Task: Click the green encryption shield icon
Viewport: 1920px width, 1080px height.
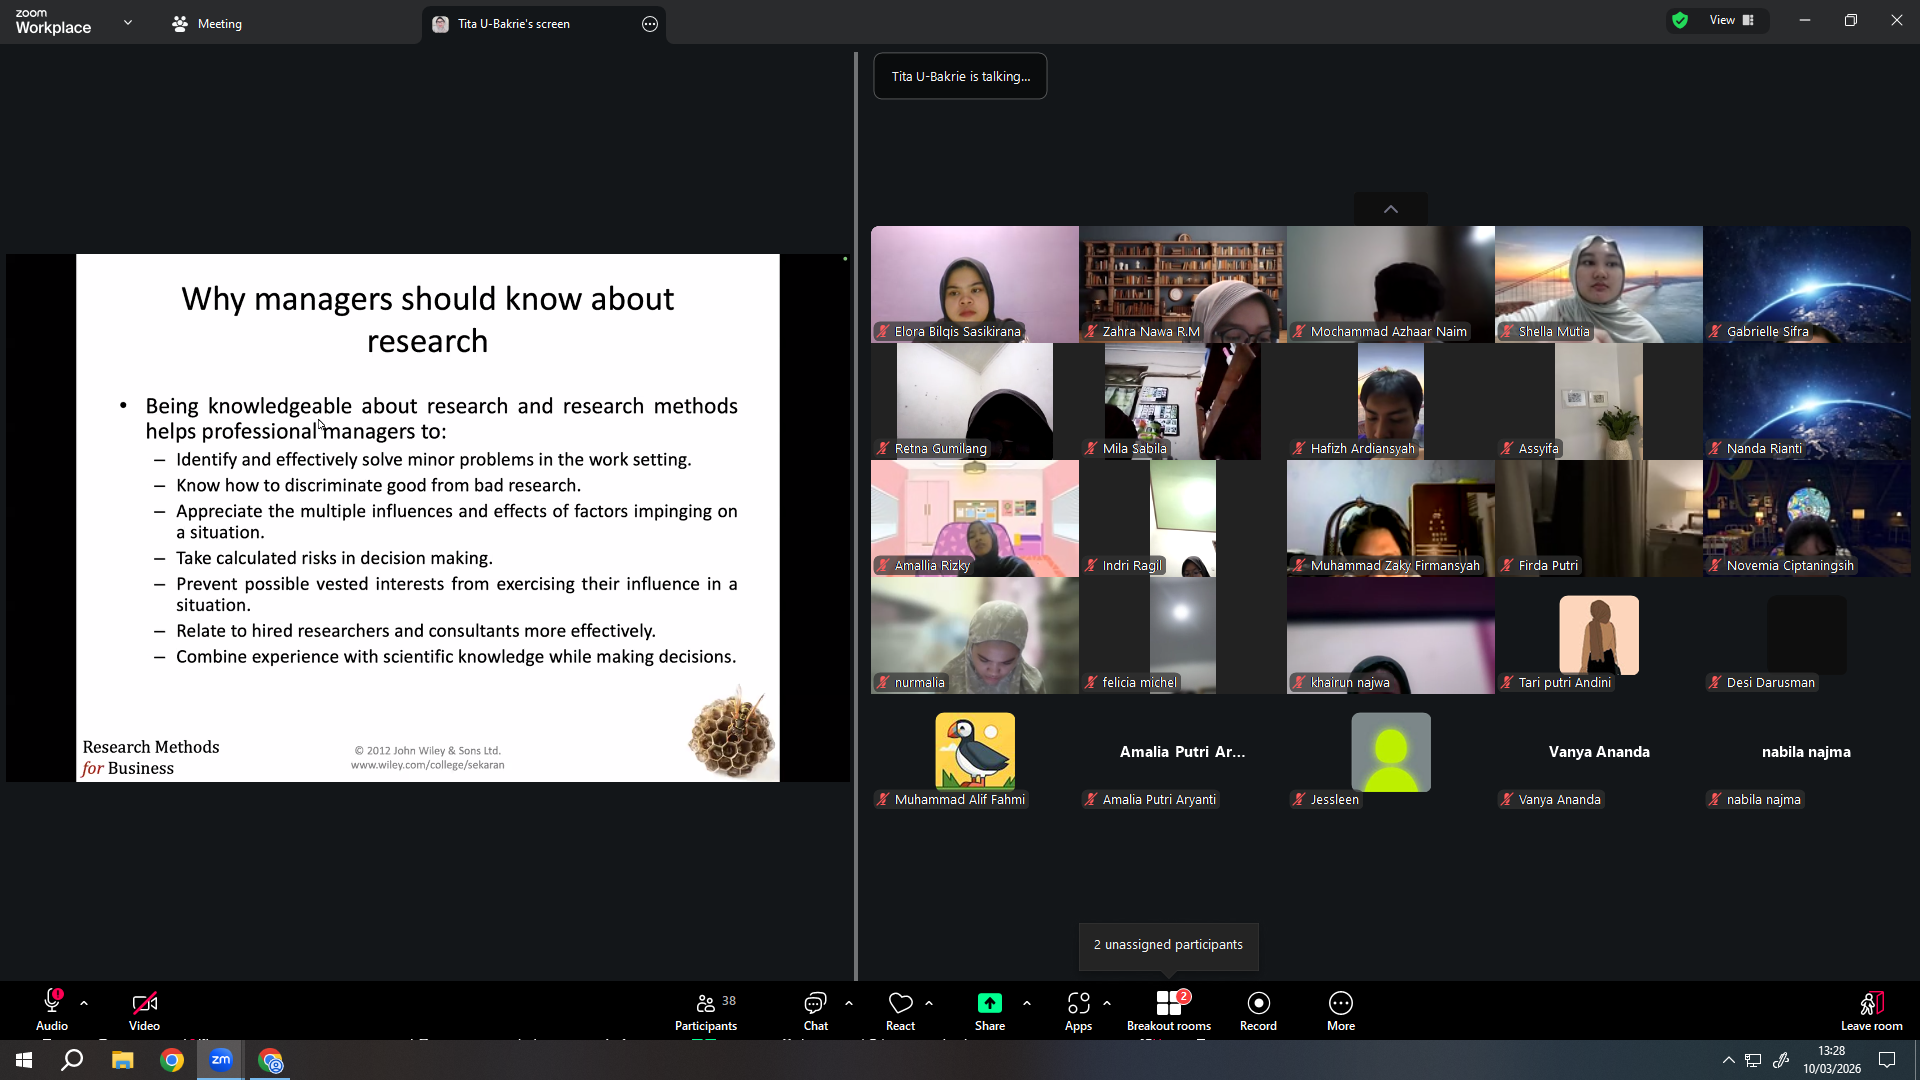Action: click(x=1680, y=20)
